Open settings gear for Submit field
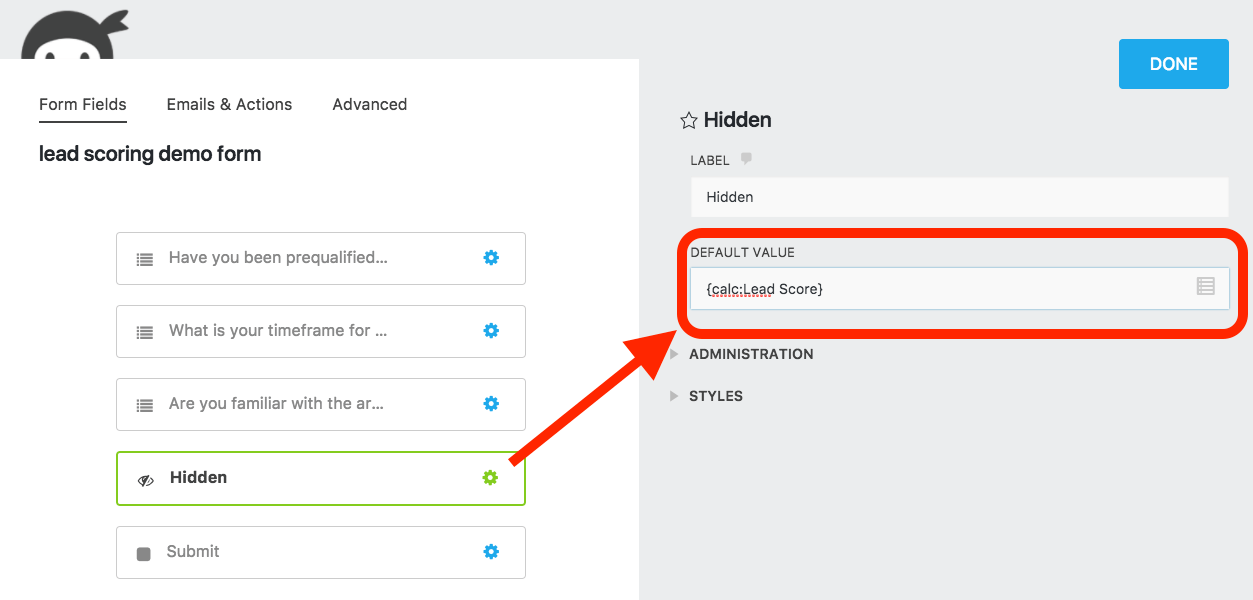The height and width of the screenshot is (600, 1253). click(491, 551)
